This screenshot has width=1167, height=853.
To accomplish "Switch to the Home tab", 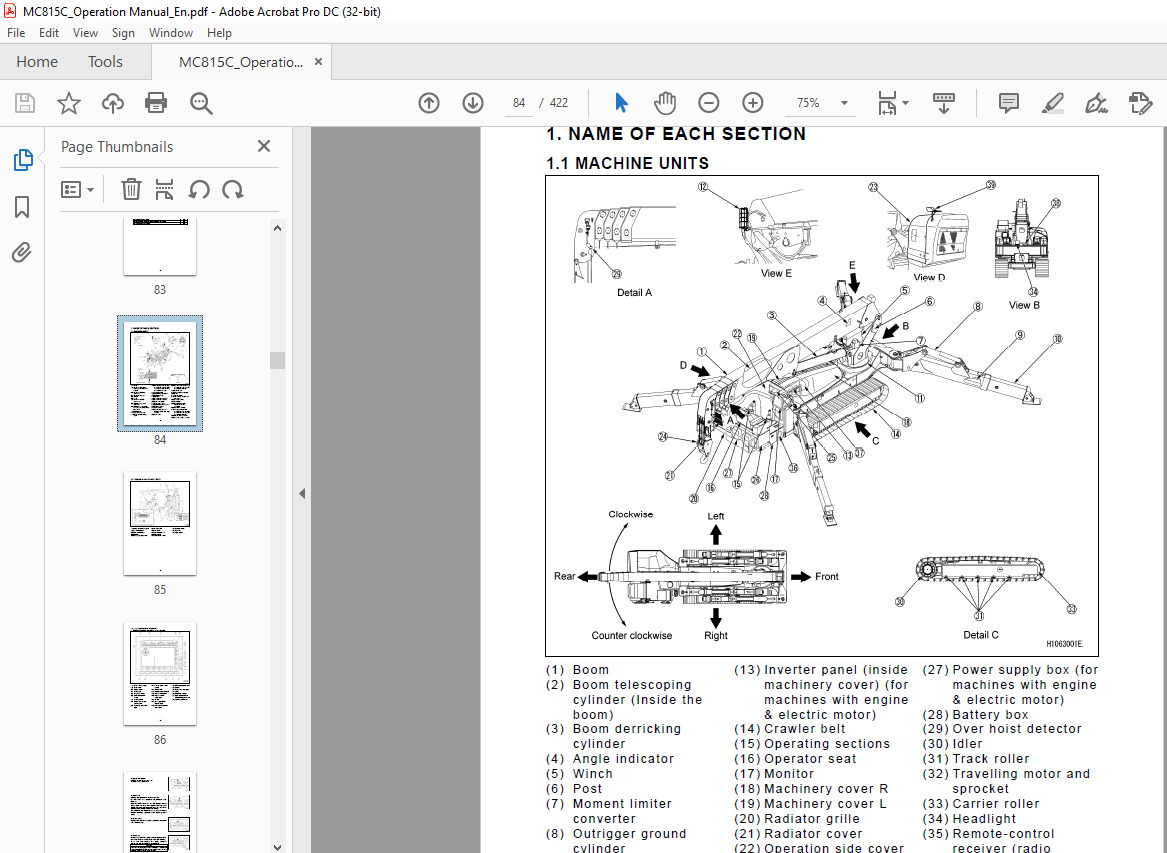I will click(x=37, y=62).
